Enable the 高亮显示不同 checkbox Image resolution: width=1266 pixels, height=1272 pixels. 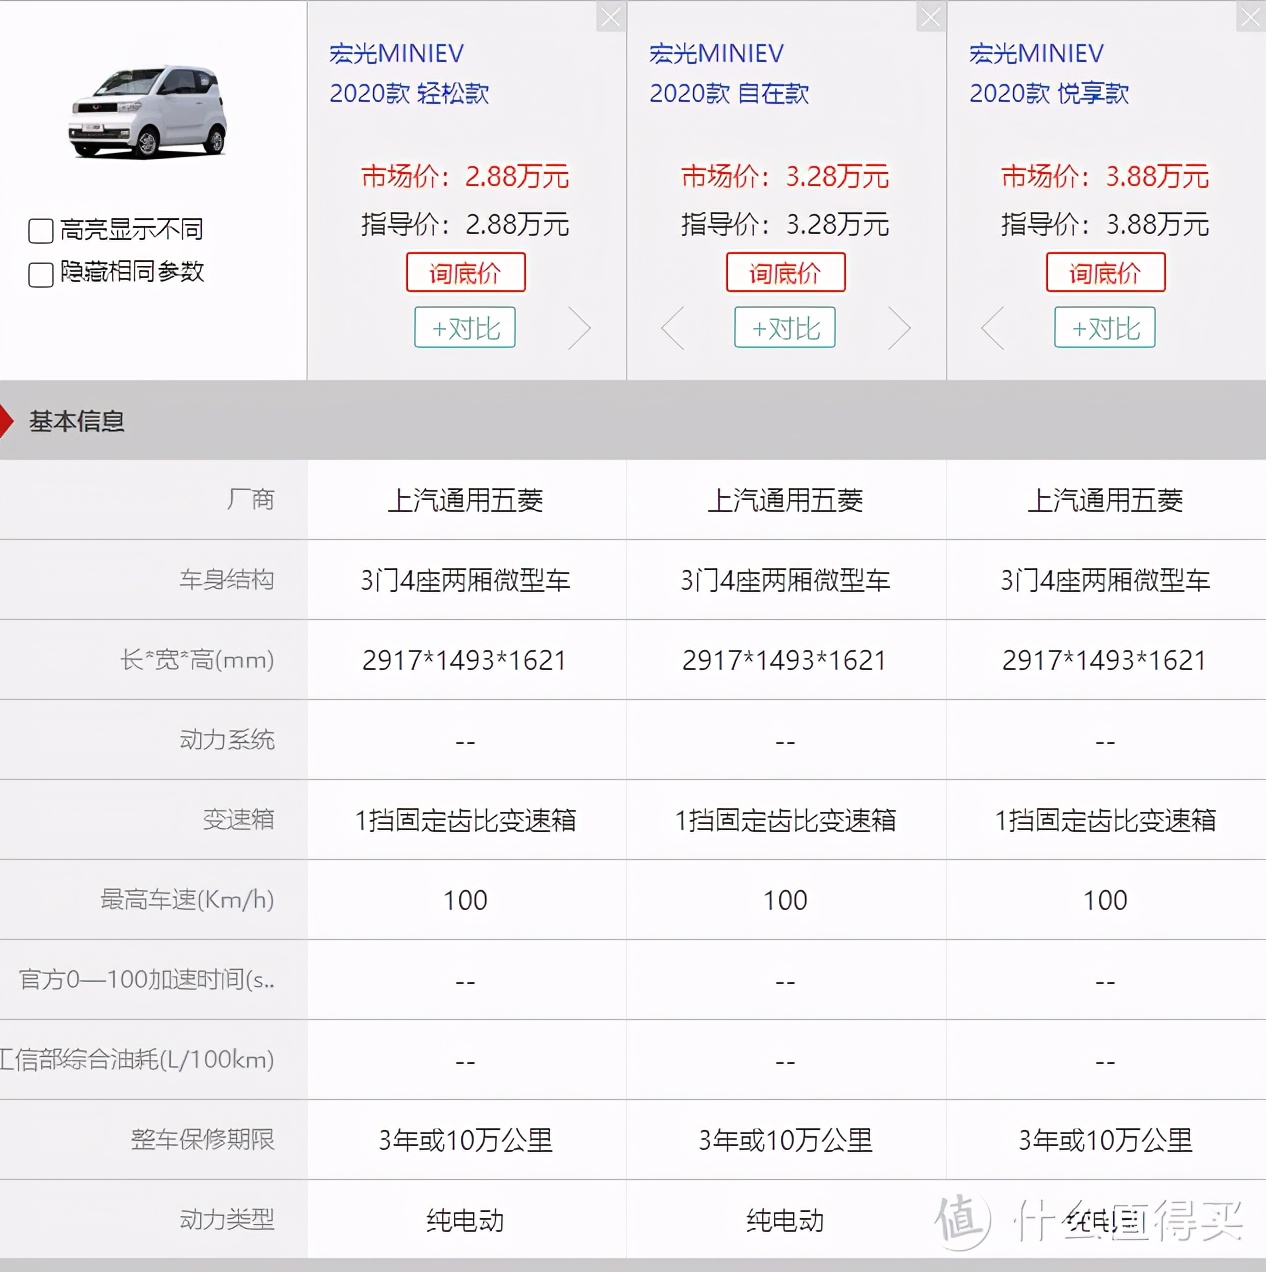click(41, 231)
